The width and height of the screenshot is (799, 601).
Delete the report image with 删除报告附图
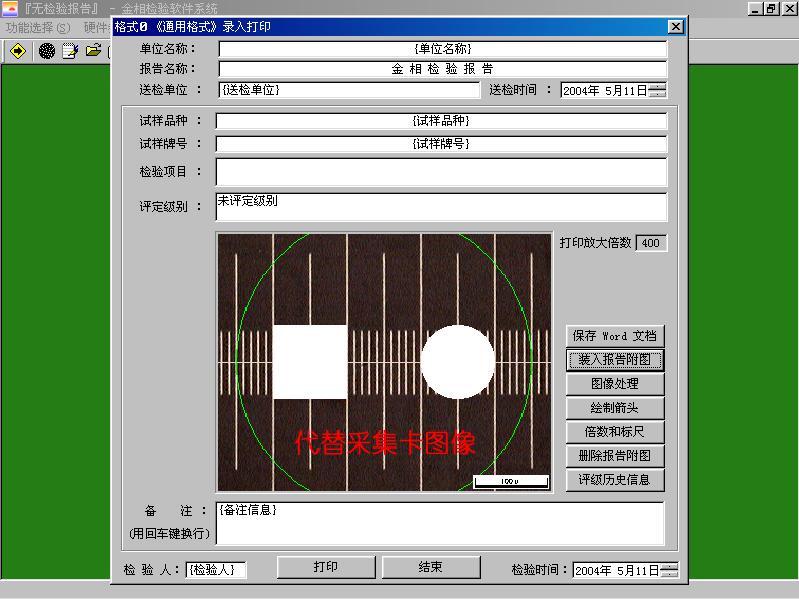click(615, 456)
